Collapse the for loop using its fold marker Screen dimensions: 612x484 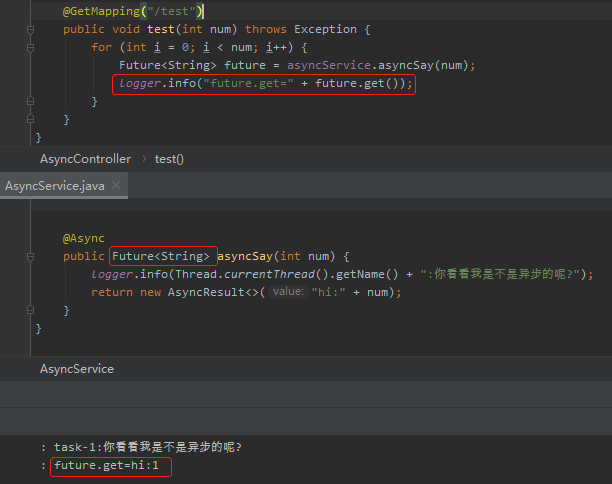pyautogui.click(x=30, y=48)
